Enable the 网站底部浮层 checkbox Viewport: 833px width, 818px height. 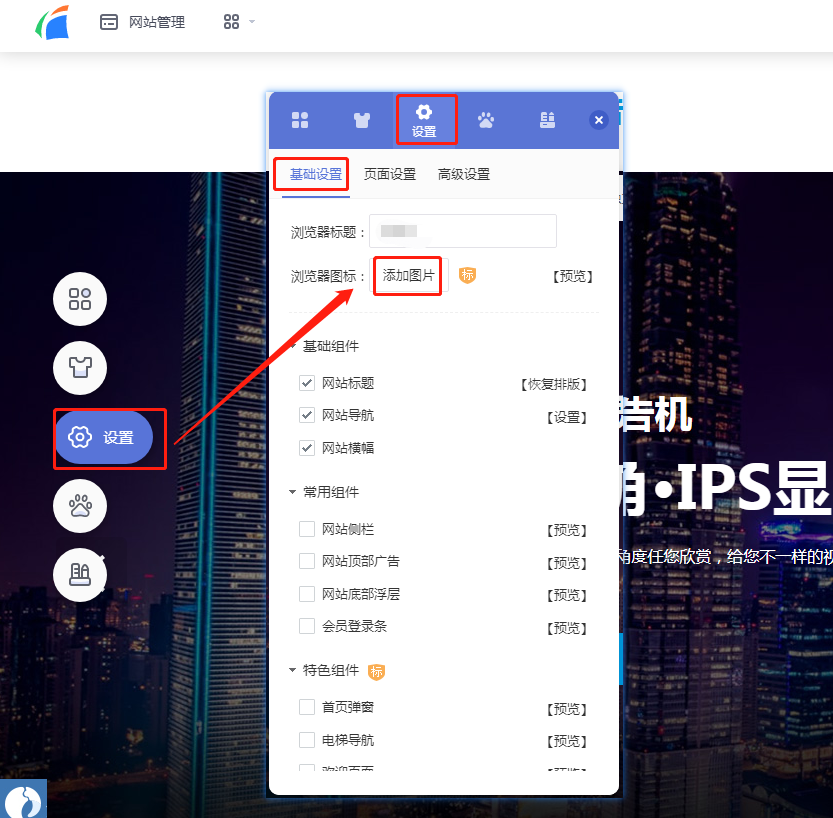coord(307,594)
